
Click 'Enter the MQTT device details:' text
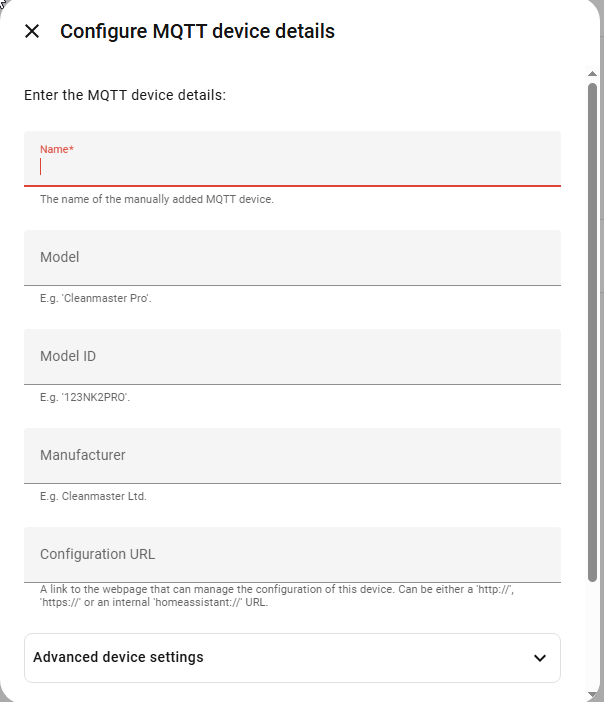pyautogui.click(x=125, y=96)
